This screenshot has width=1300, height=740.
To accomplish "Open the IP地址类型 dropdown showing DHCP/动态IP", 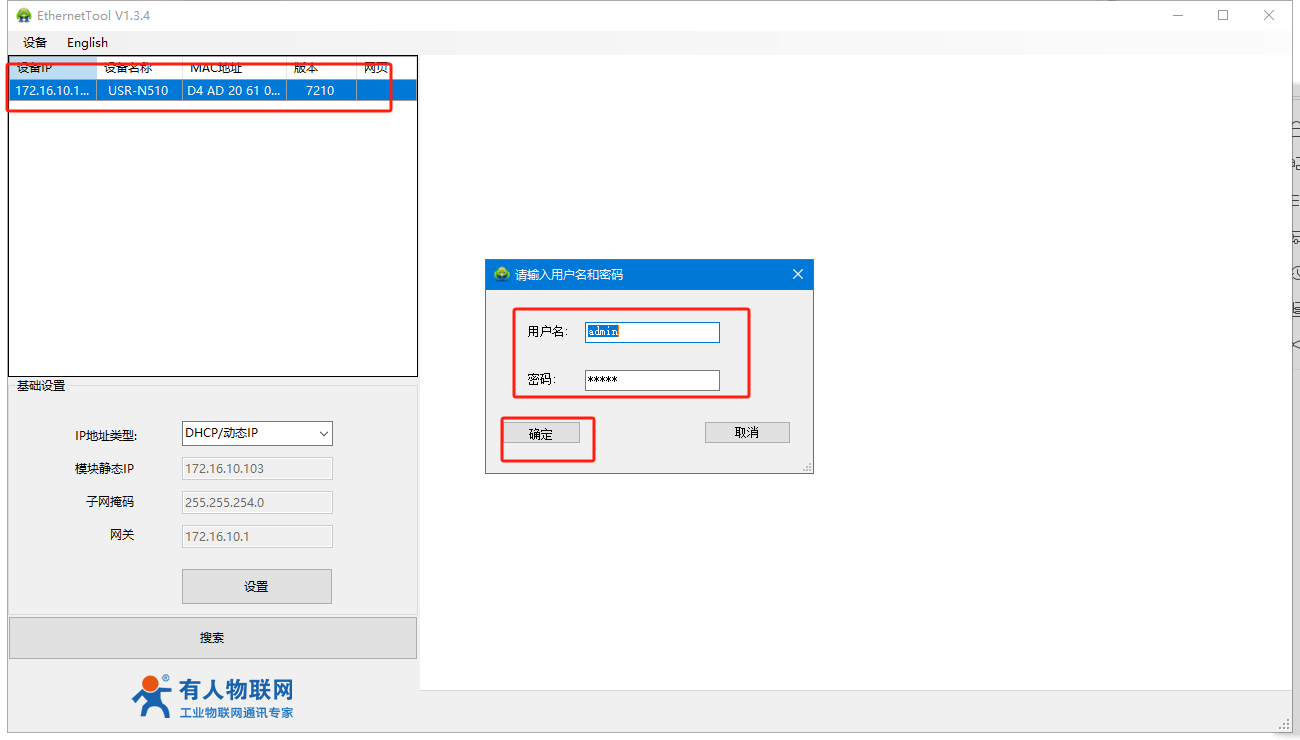I will [257, 433].
